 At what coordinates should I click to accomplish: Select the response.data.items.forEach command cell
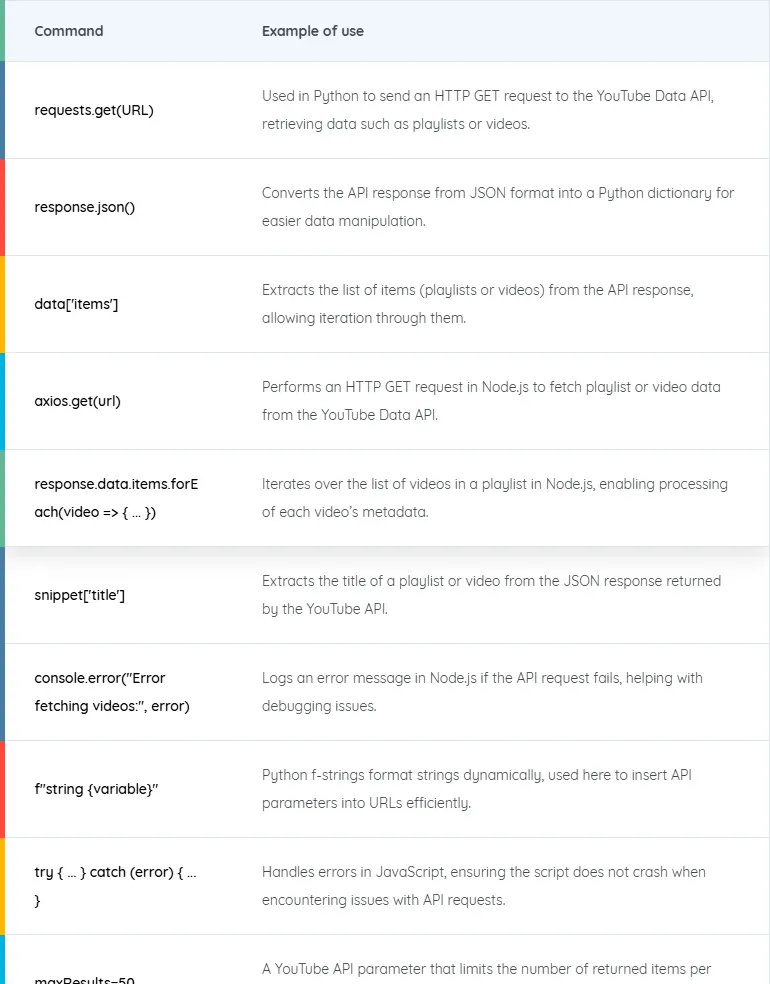tap(128, 498)
